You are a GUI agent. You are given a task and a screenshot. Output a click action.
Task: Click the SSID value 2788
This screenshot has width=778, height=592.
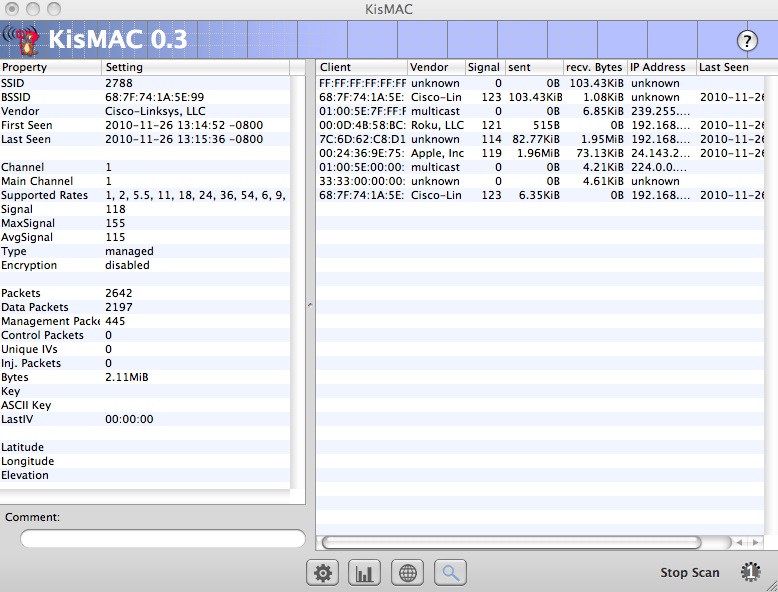[x=119, y=83]
